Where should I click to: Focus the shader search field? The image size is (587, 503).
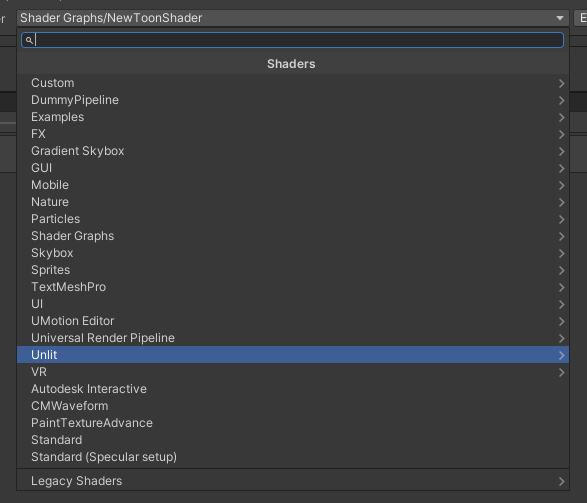click(292, 40)
